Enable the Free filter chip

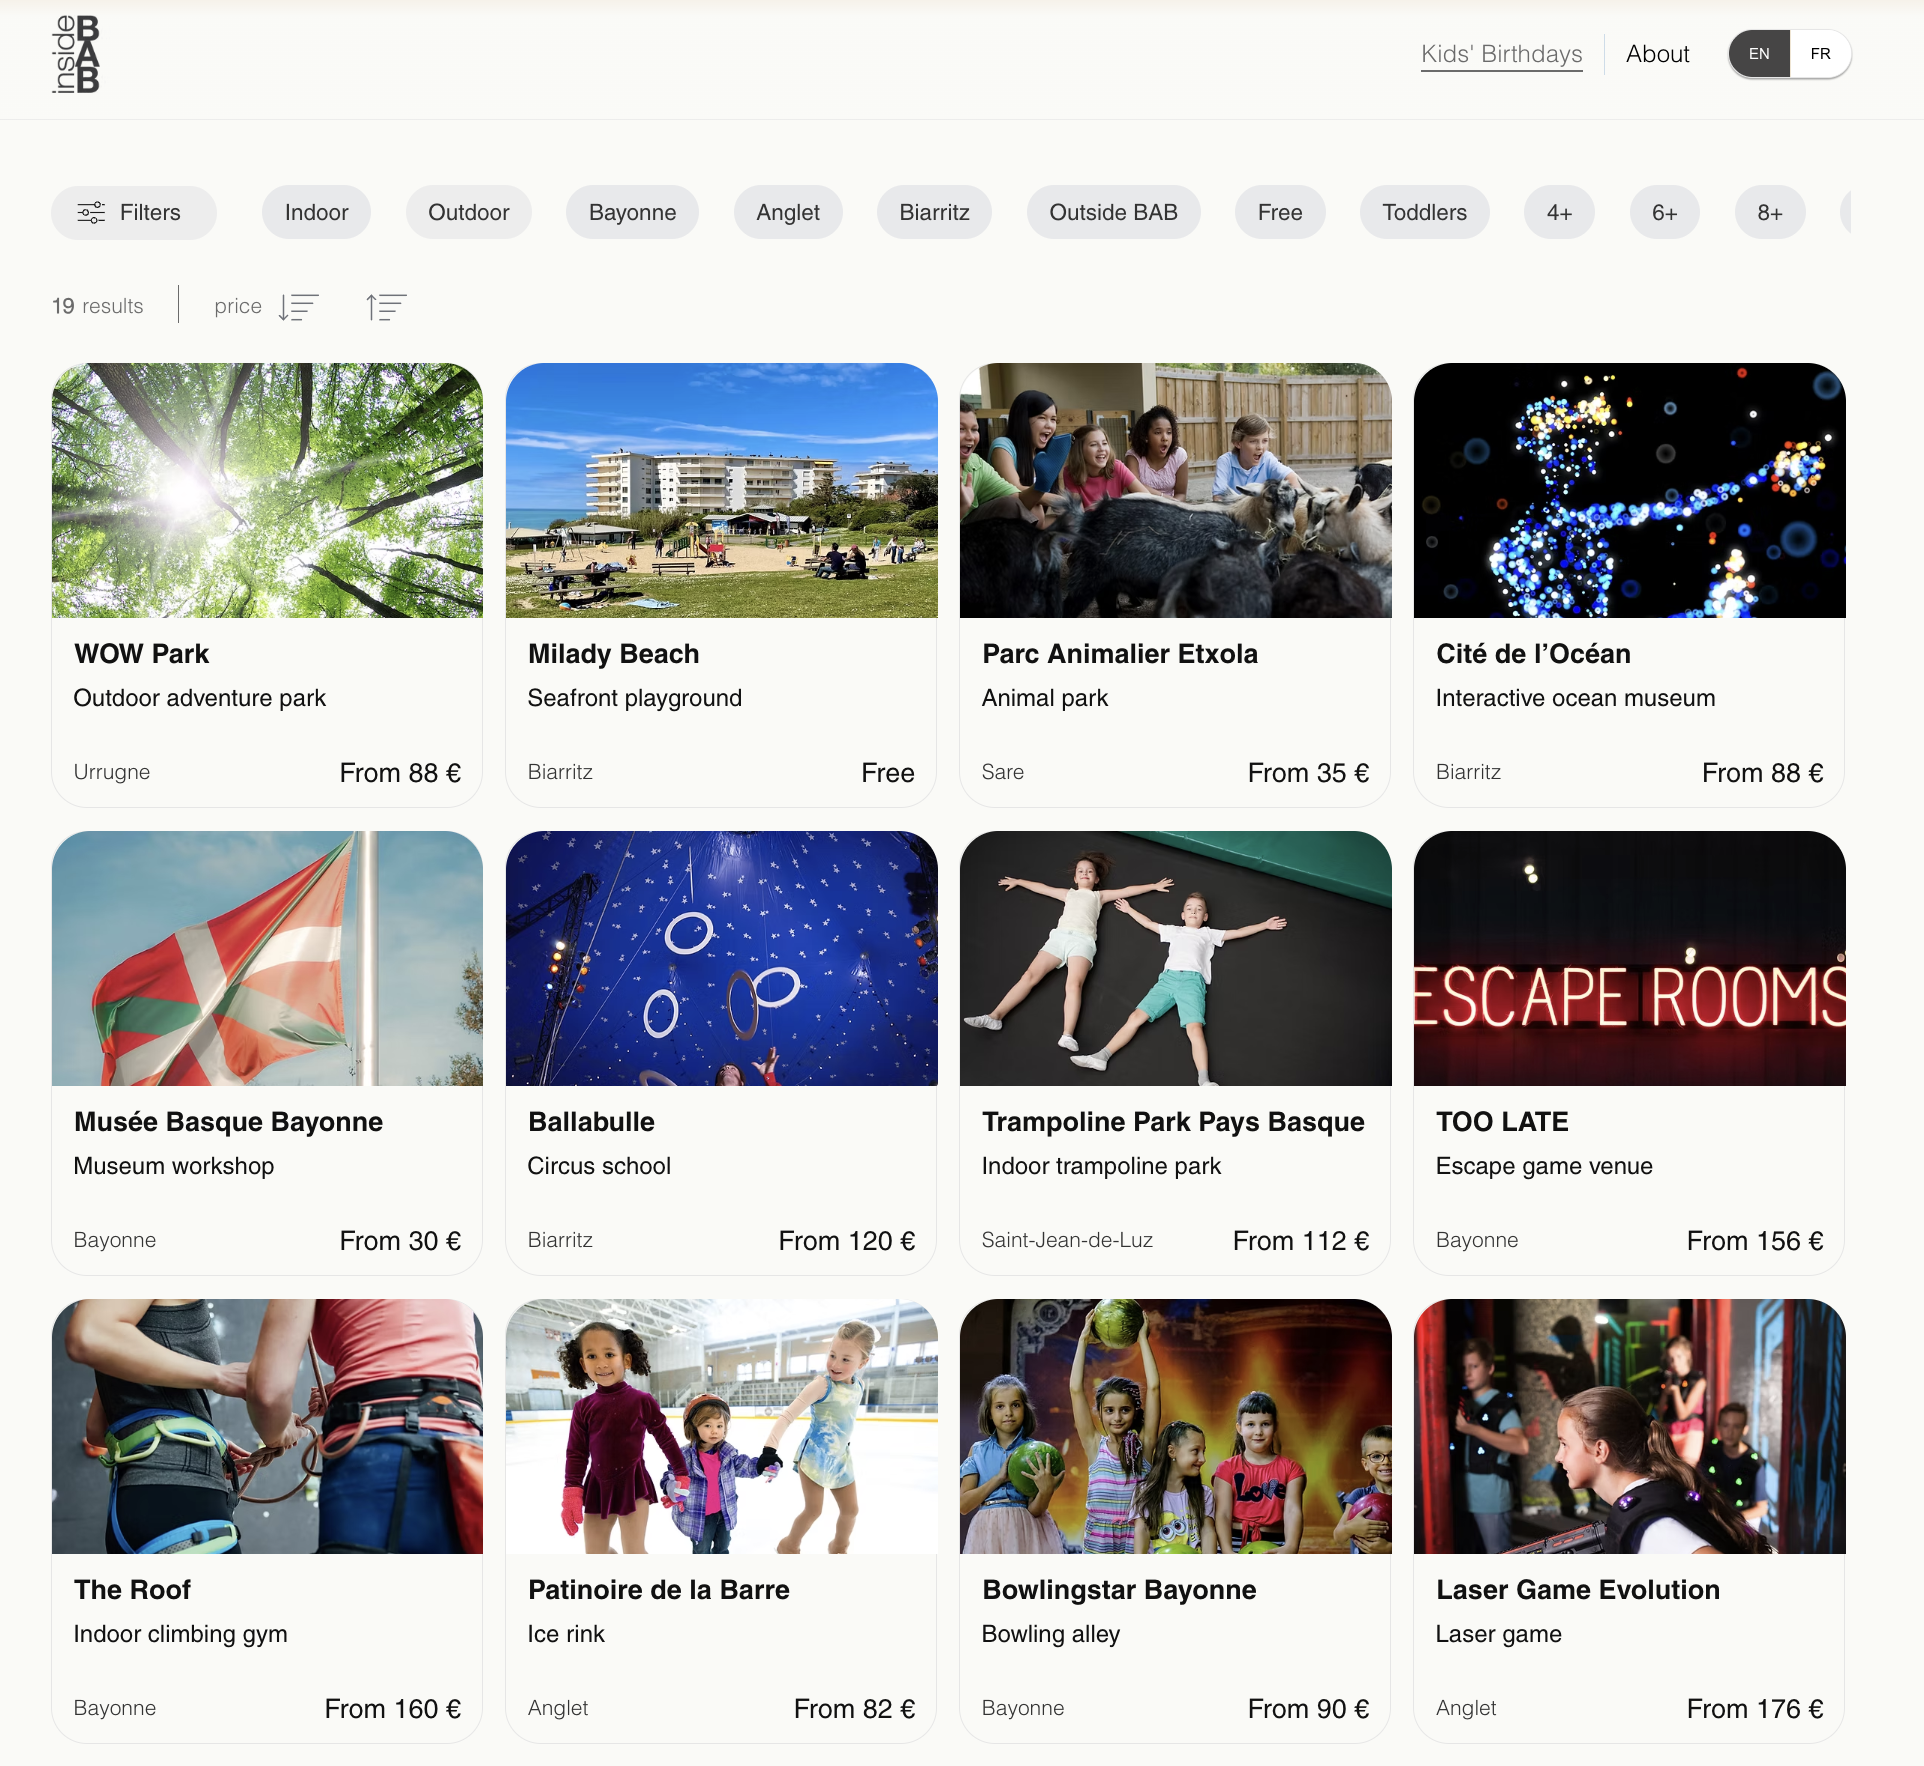point(1280,212)
